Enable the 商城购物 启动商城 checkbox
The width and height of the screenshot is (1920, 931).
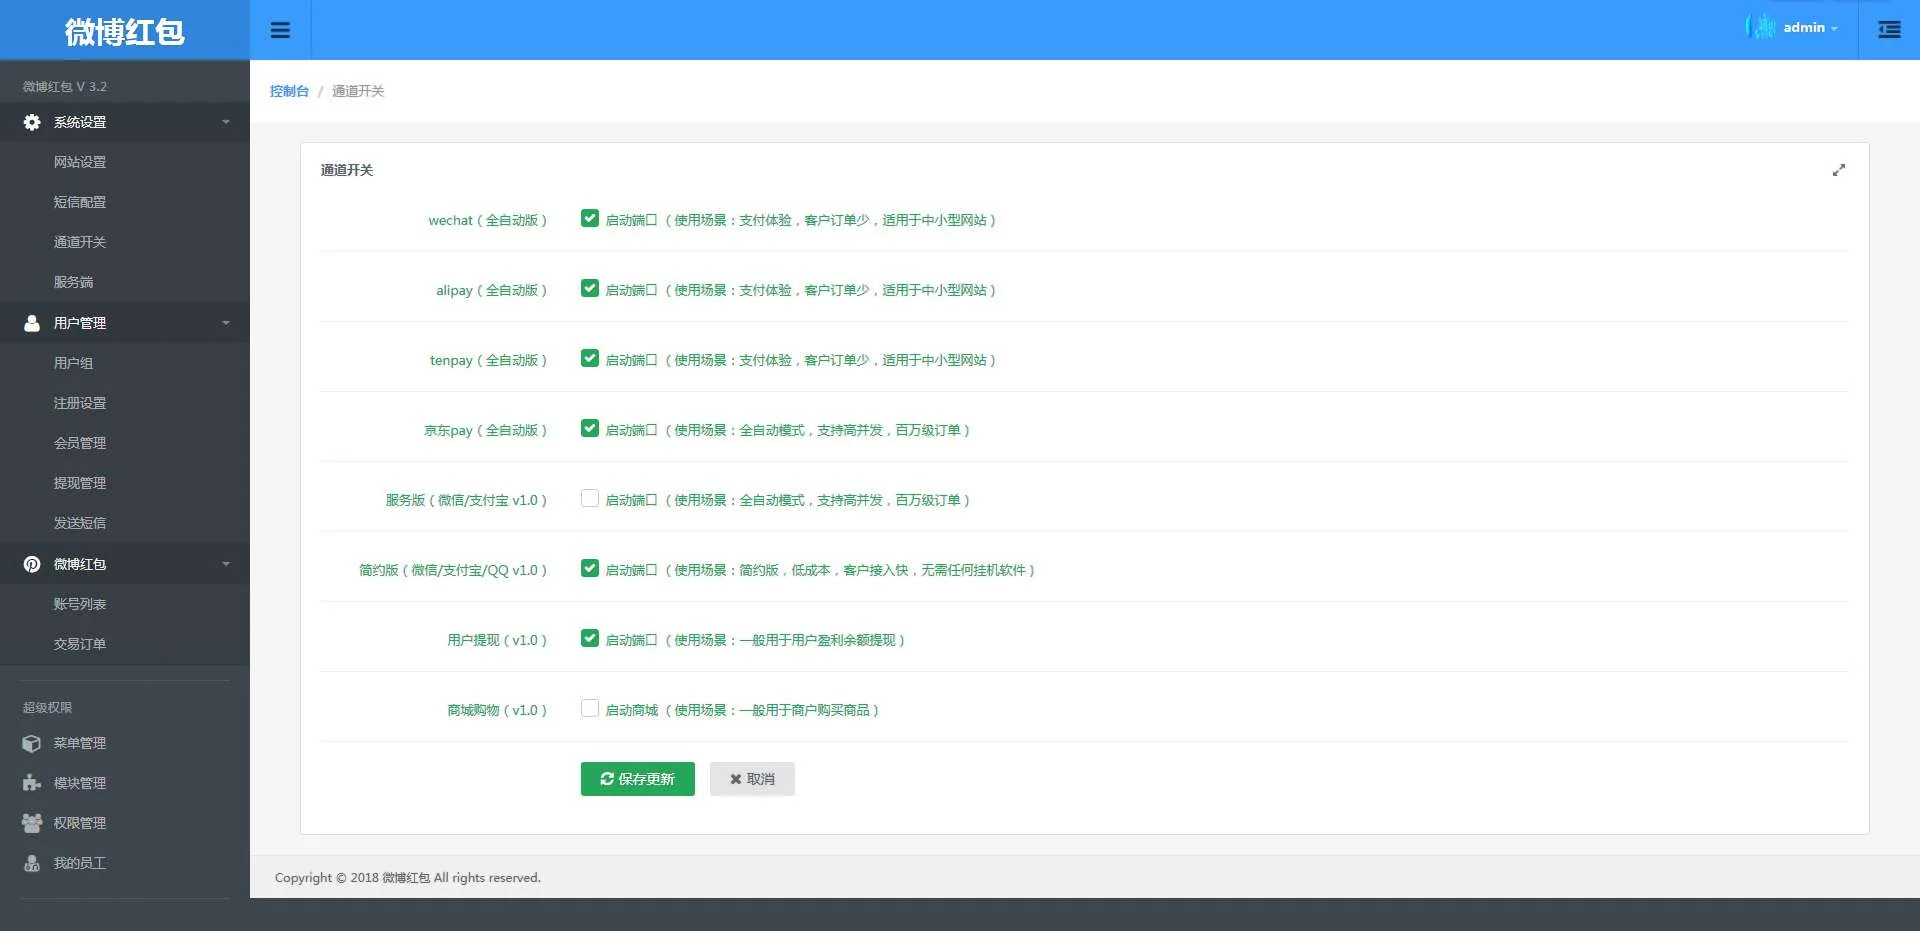point(590,709)
